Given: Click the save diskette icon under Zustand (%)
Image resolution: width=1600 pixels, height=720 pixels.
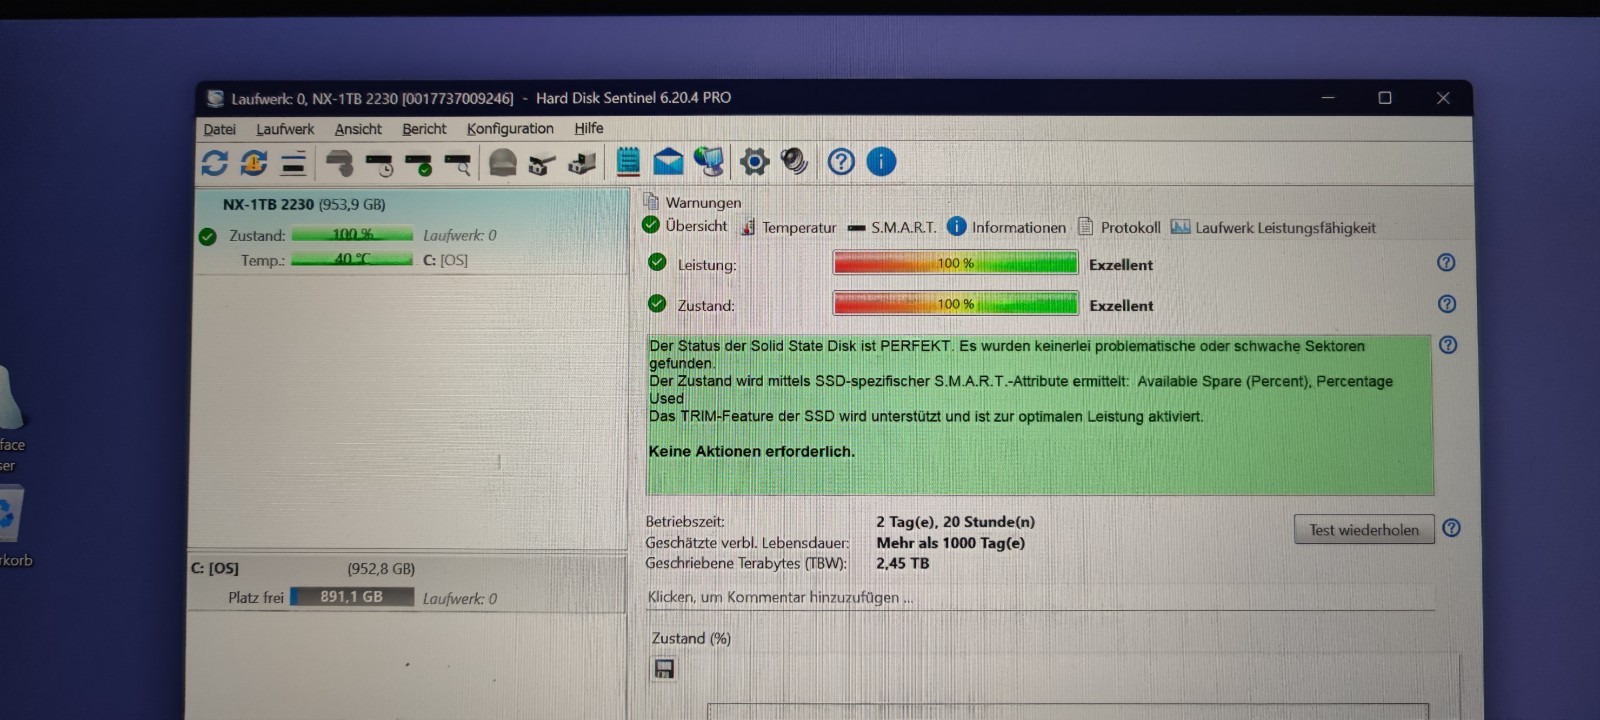Looking at the screenshot, I should (664, 669).
